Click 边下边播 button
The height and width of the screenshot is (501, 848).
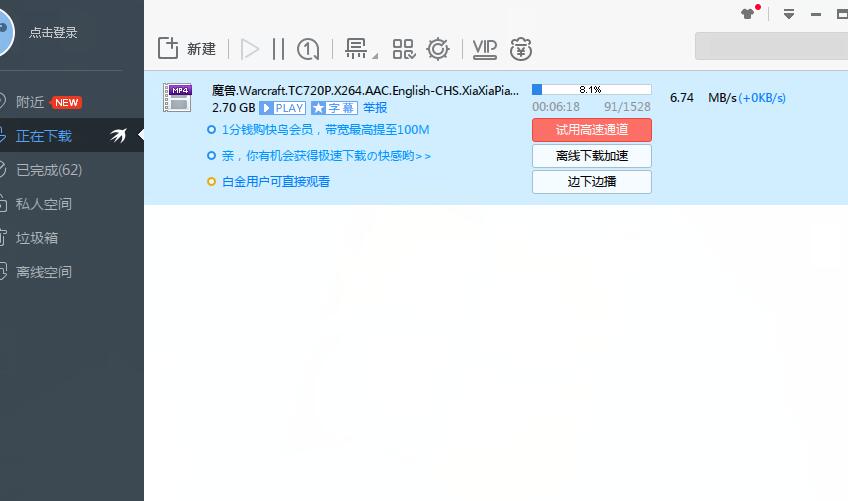click(592, 182)
